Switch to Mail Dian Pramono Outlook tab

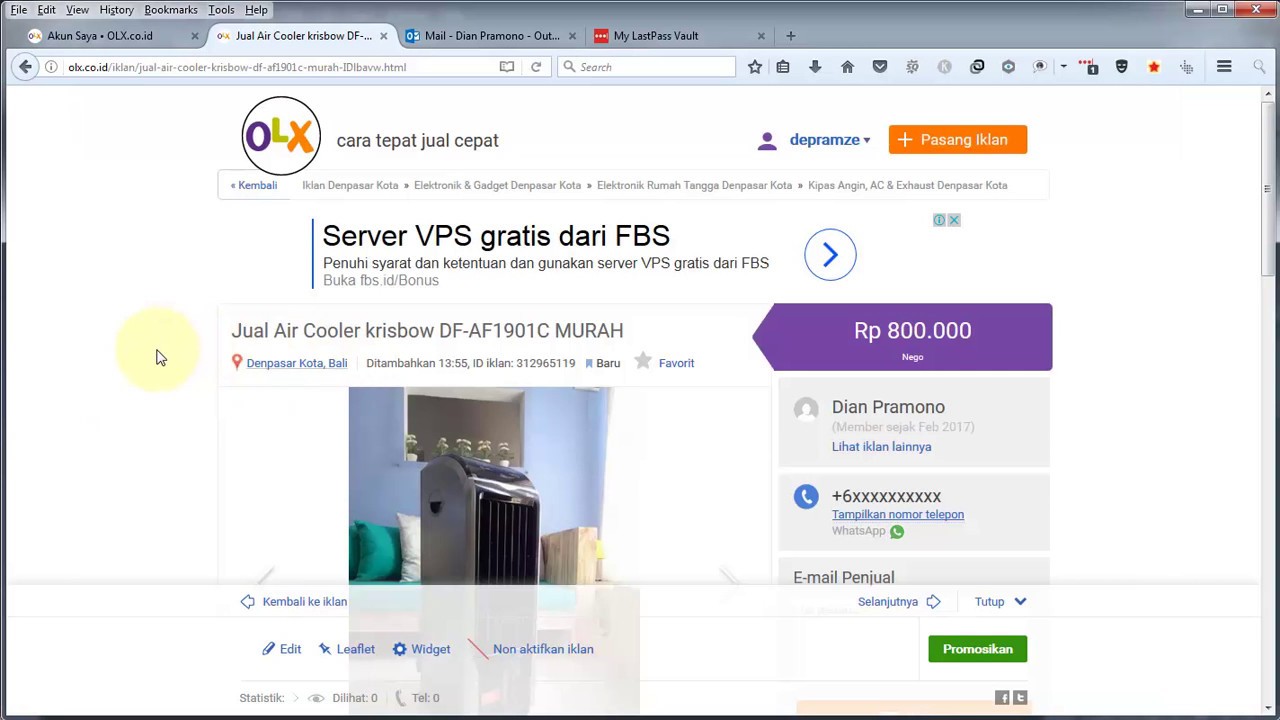coord(492,36)
